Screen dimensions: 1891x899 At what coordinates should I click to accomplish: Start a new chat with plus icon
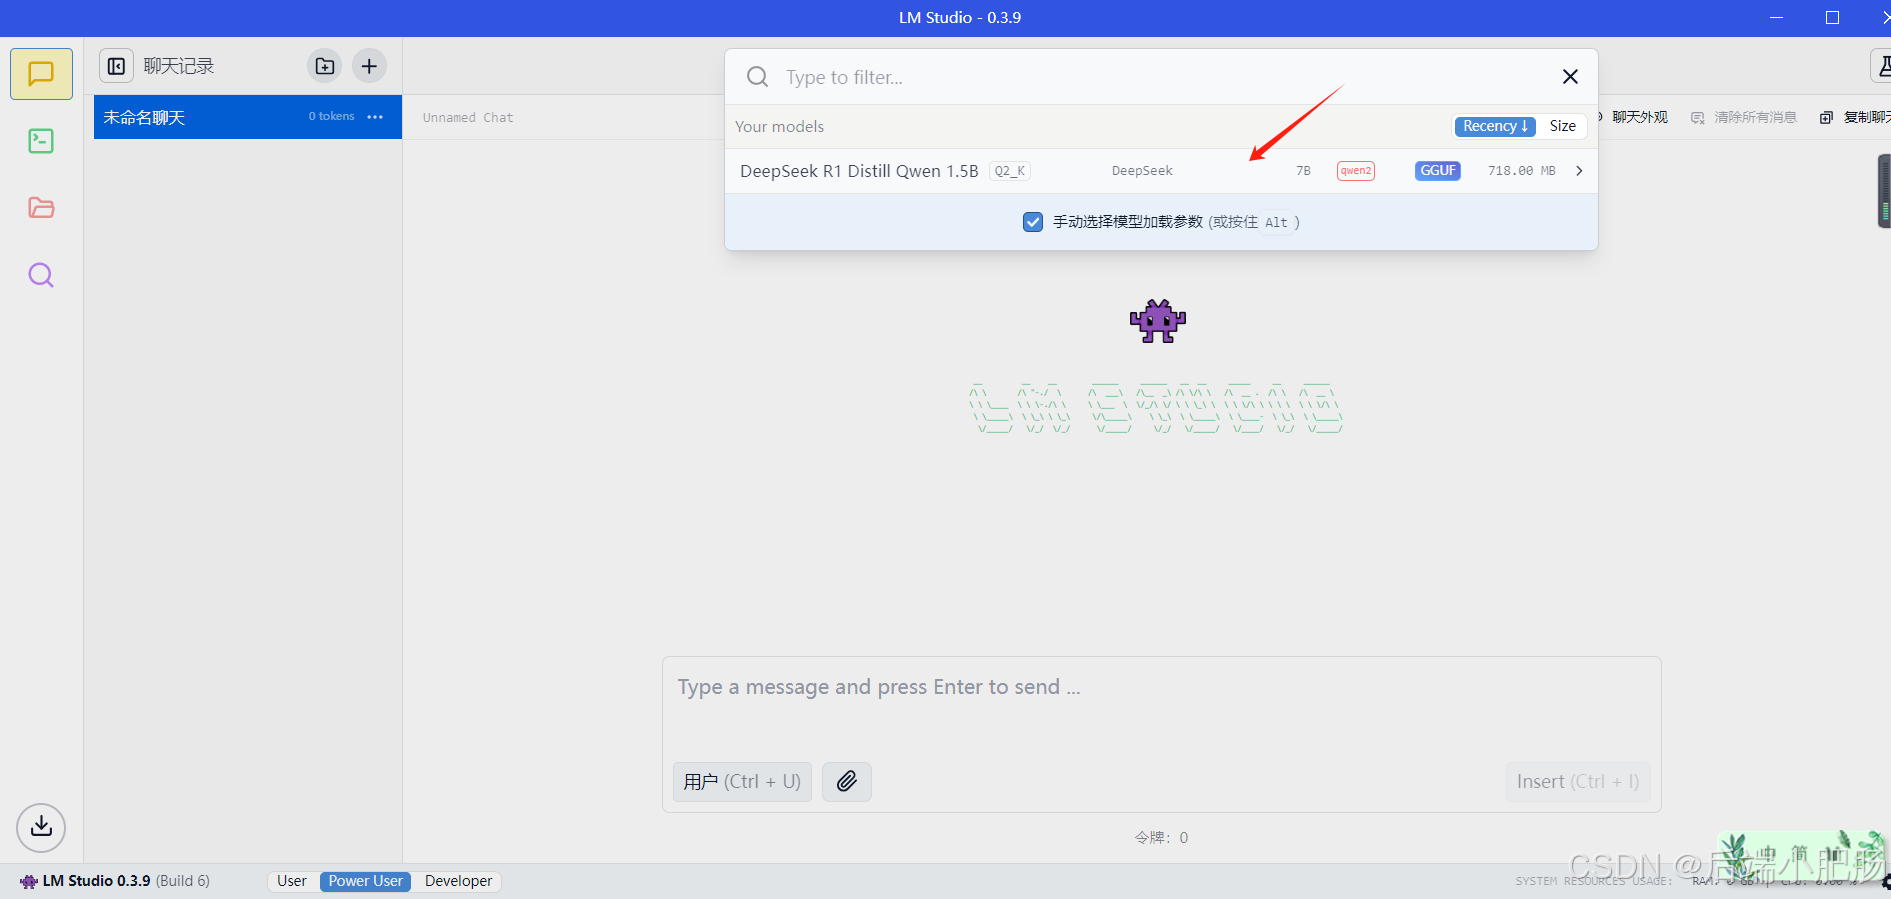click(369, 66)
